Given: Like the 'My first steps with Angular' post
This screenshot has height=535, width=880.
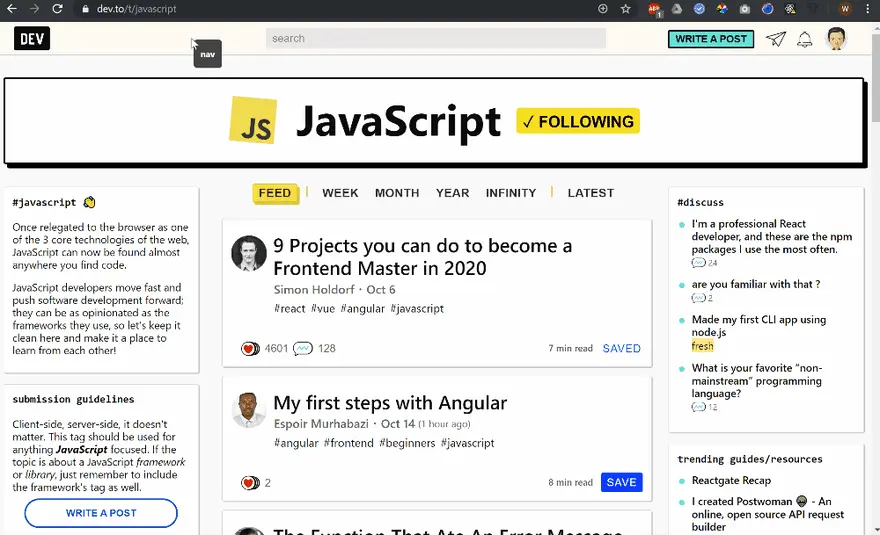Looking at the screenshot, I should click(250, 483).
